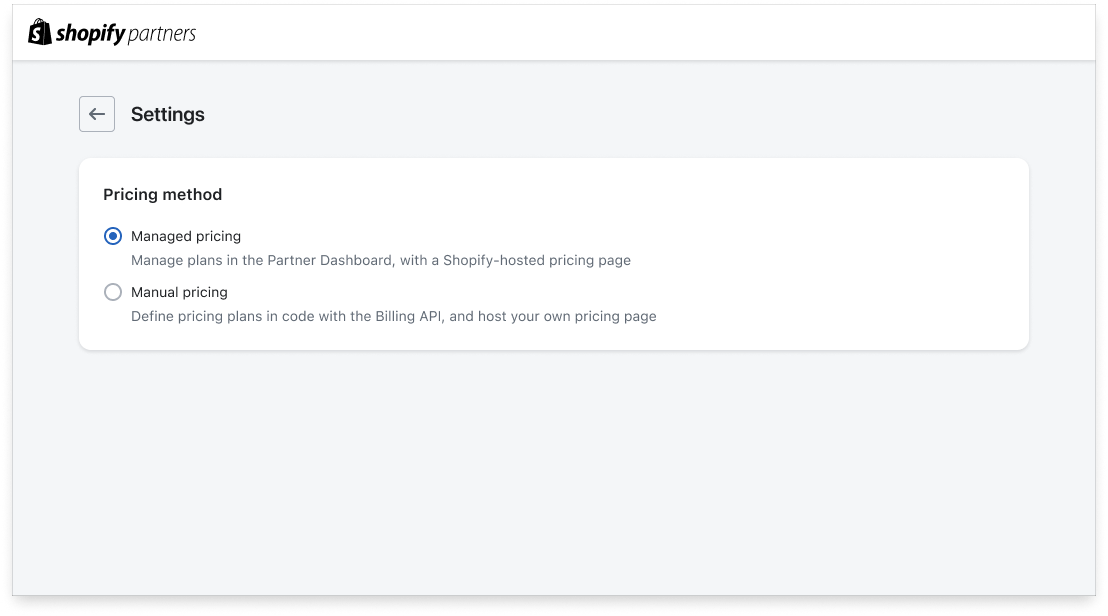1108x616 pixels.
Task: Open the Shopify Partners logo home link
Action: pyautogui.click(x=112, y=32)
